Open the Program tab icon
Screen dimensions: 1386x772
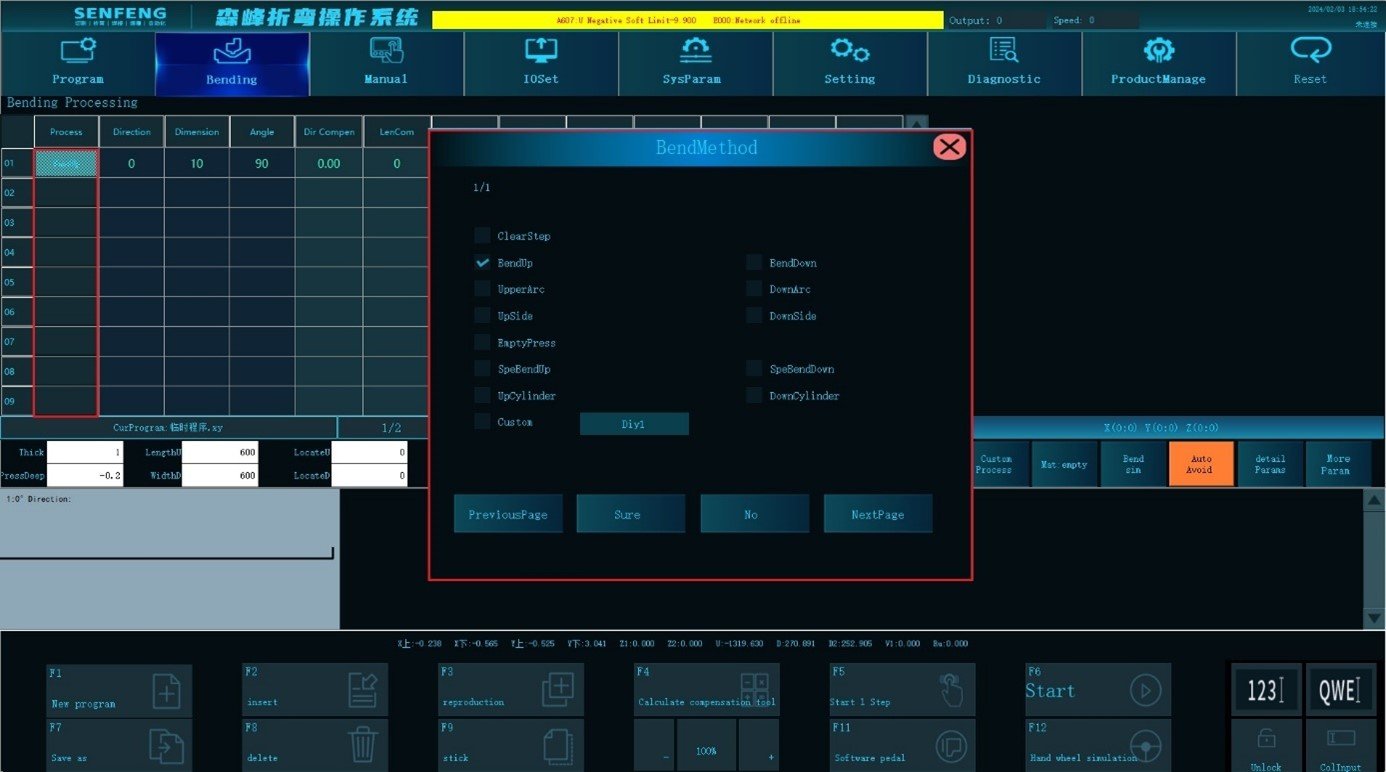78,50
